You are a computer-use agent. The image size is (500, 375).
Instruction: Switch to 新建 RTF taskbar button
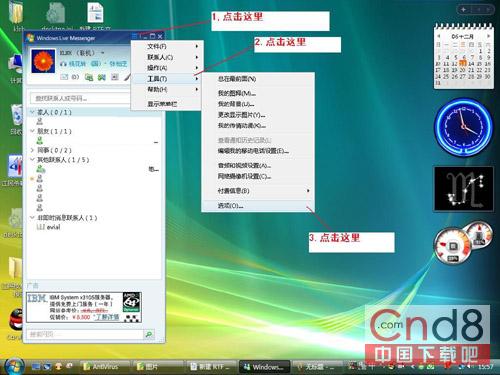210,367
